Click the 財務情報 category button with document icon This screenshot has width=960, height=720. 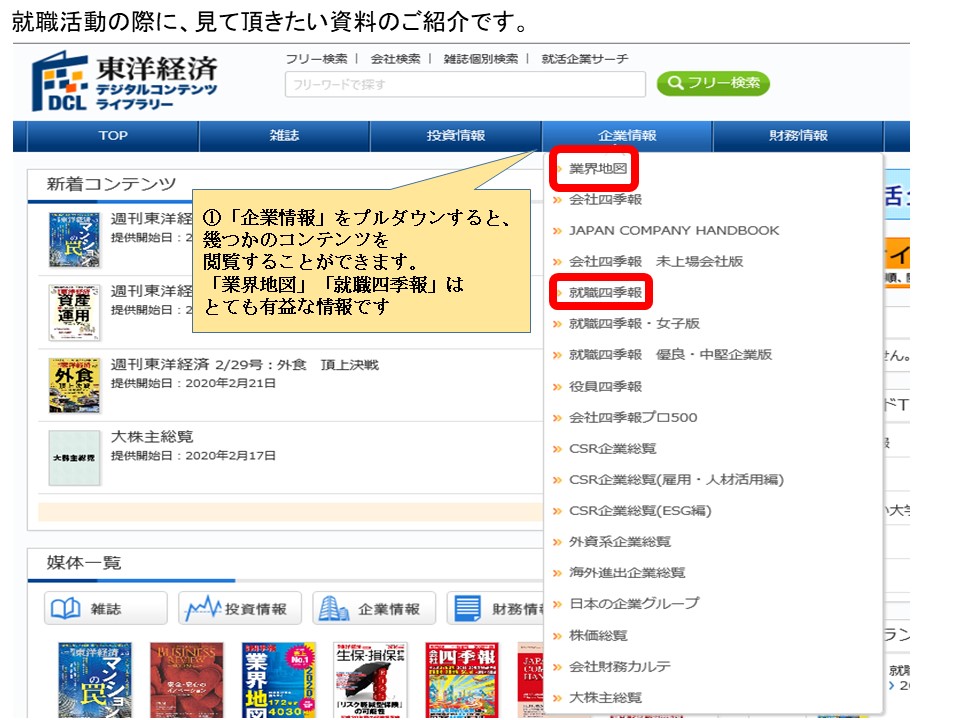pos(496,609)
